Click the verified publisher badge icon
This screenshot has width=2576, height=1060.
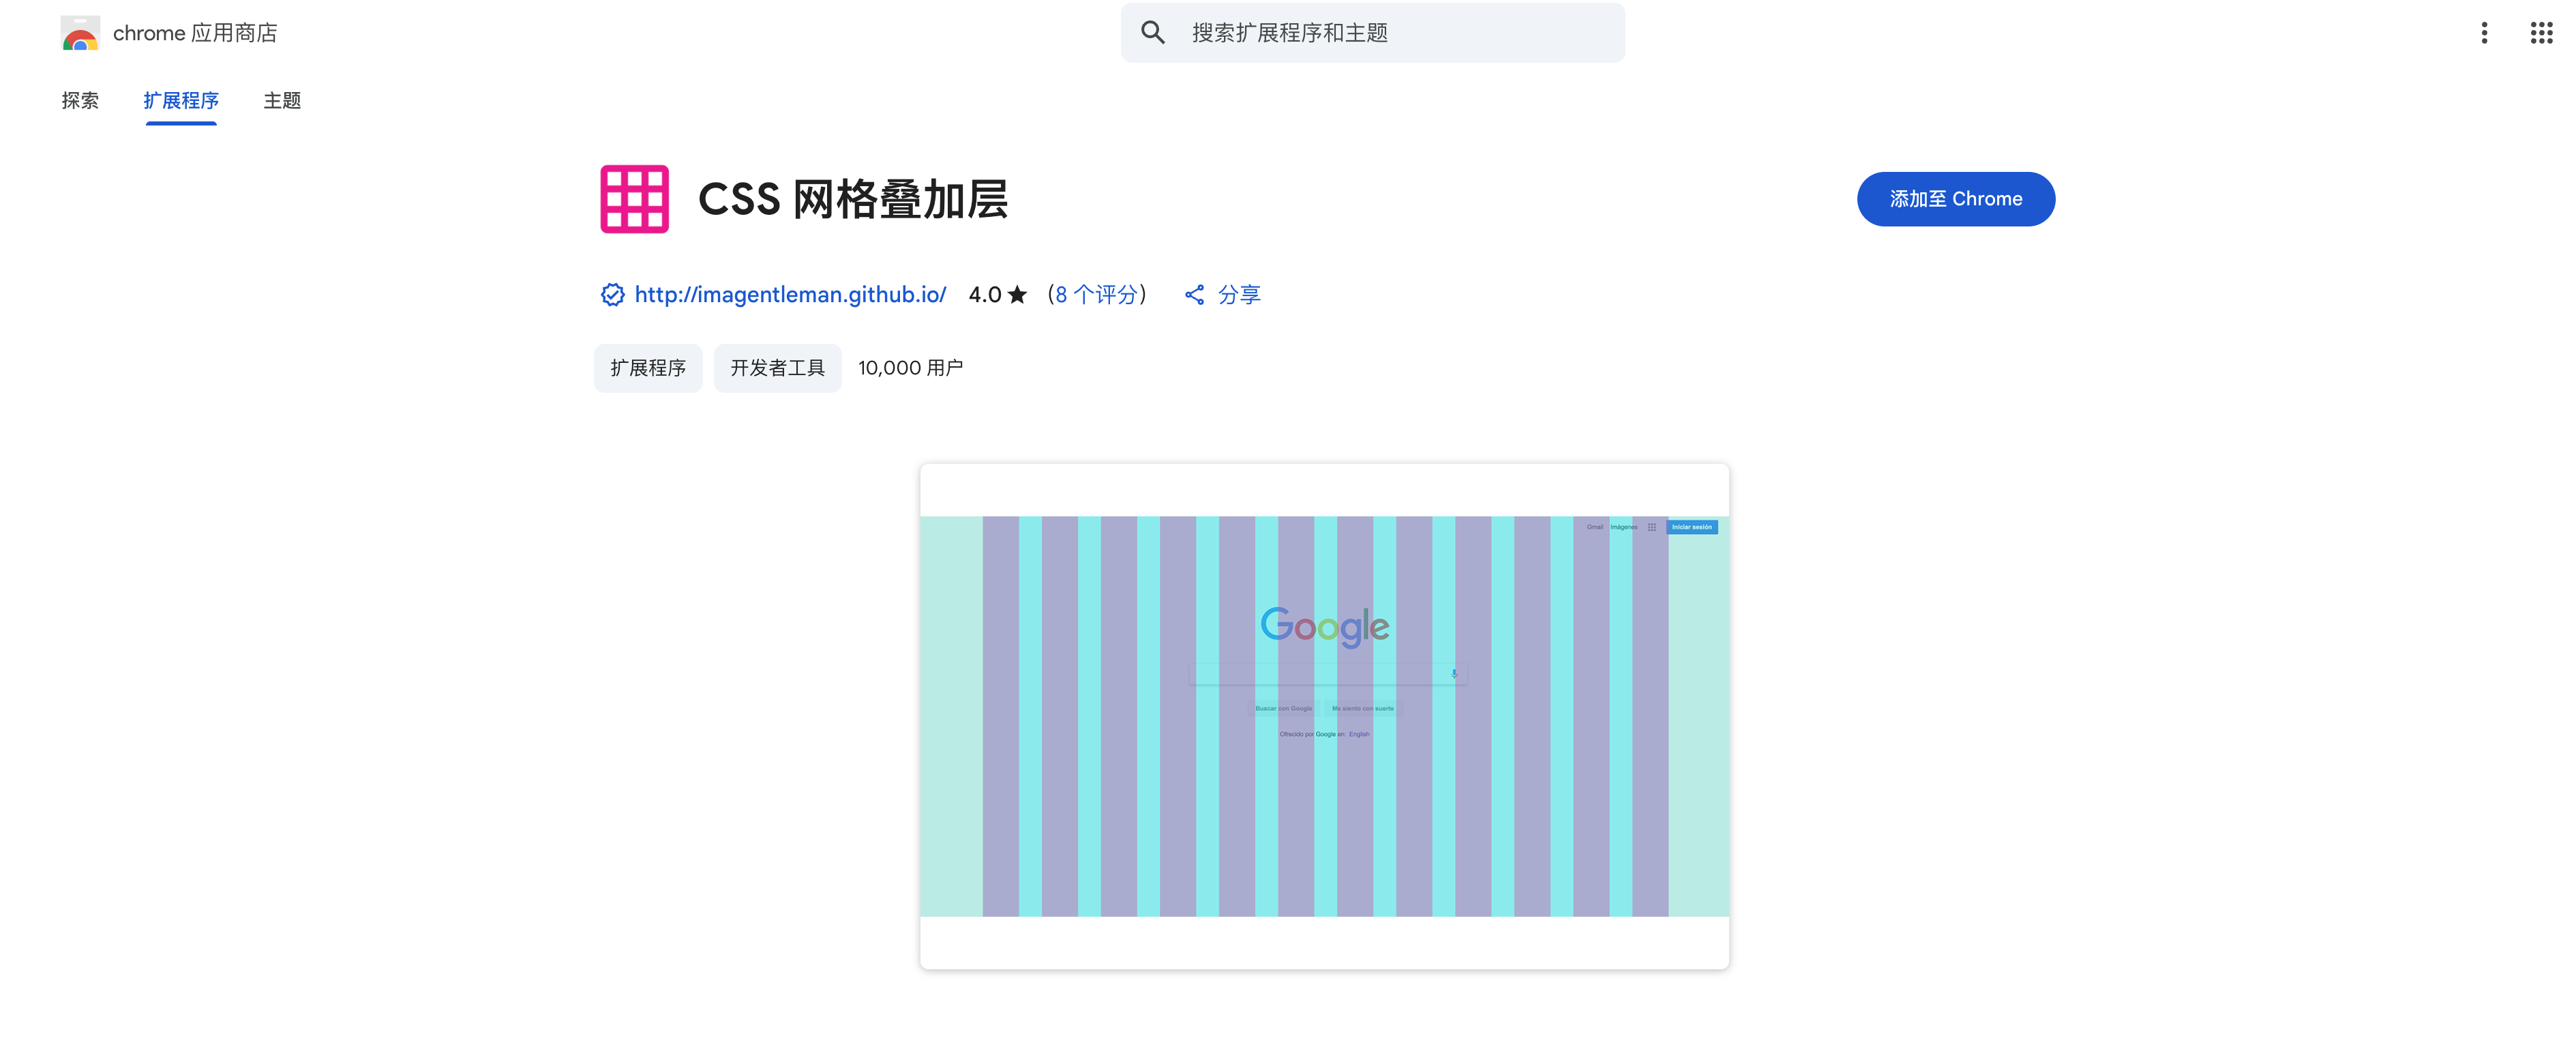[x=612, y=294]
